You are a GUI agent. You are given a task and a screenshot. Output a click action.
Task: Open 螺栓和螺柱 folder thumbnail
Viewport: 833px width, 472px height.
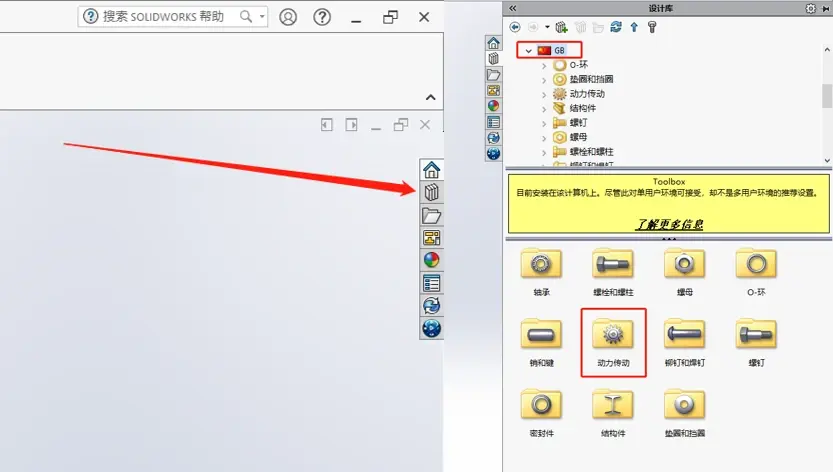(x=613, y=264)
